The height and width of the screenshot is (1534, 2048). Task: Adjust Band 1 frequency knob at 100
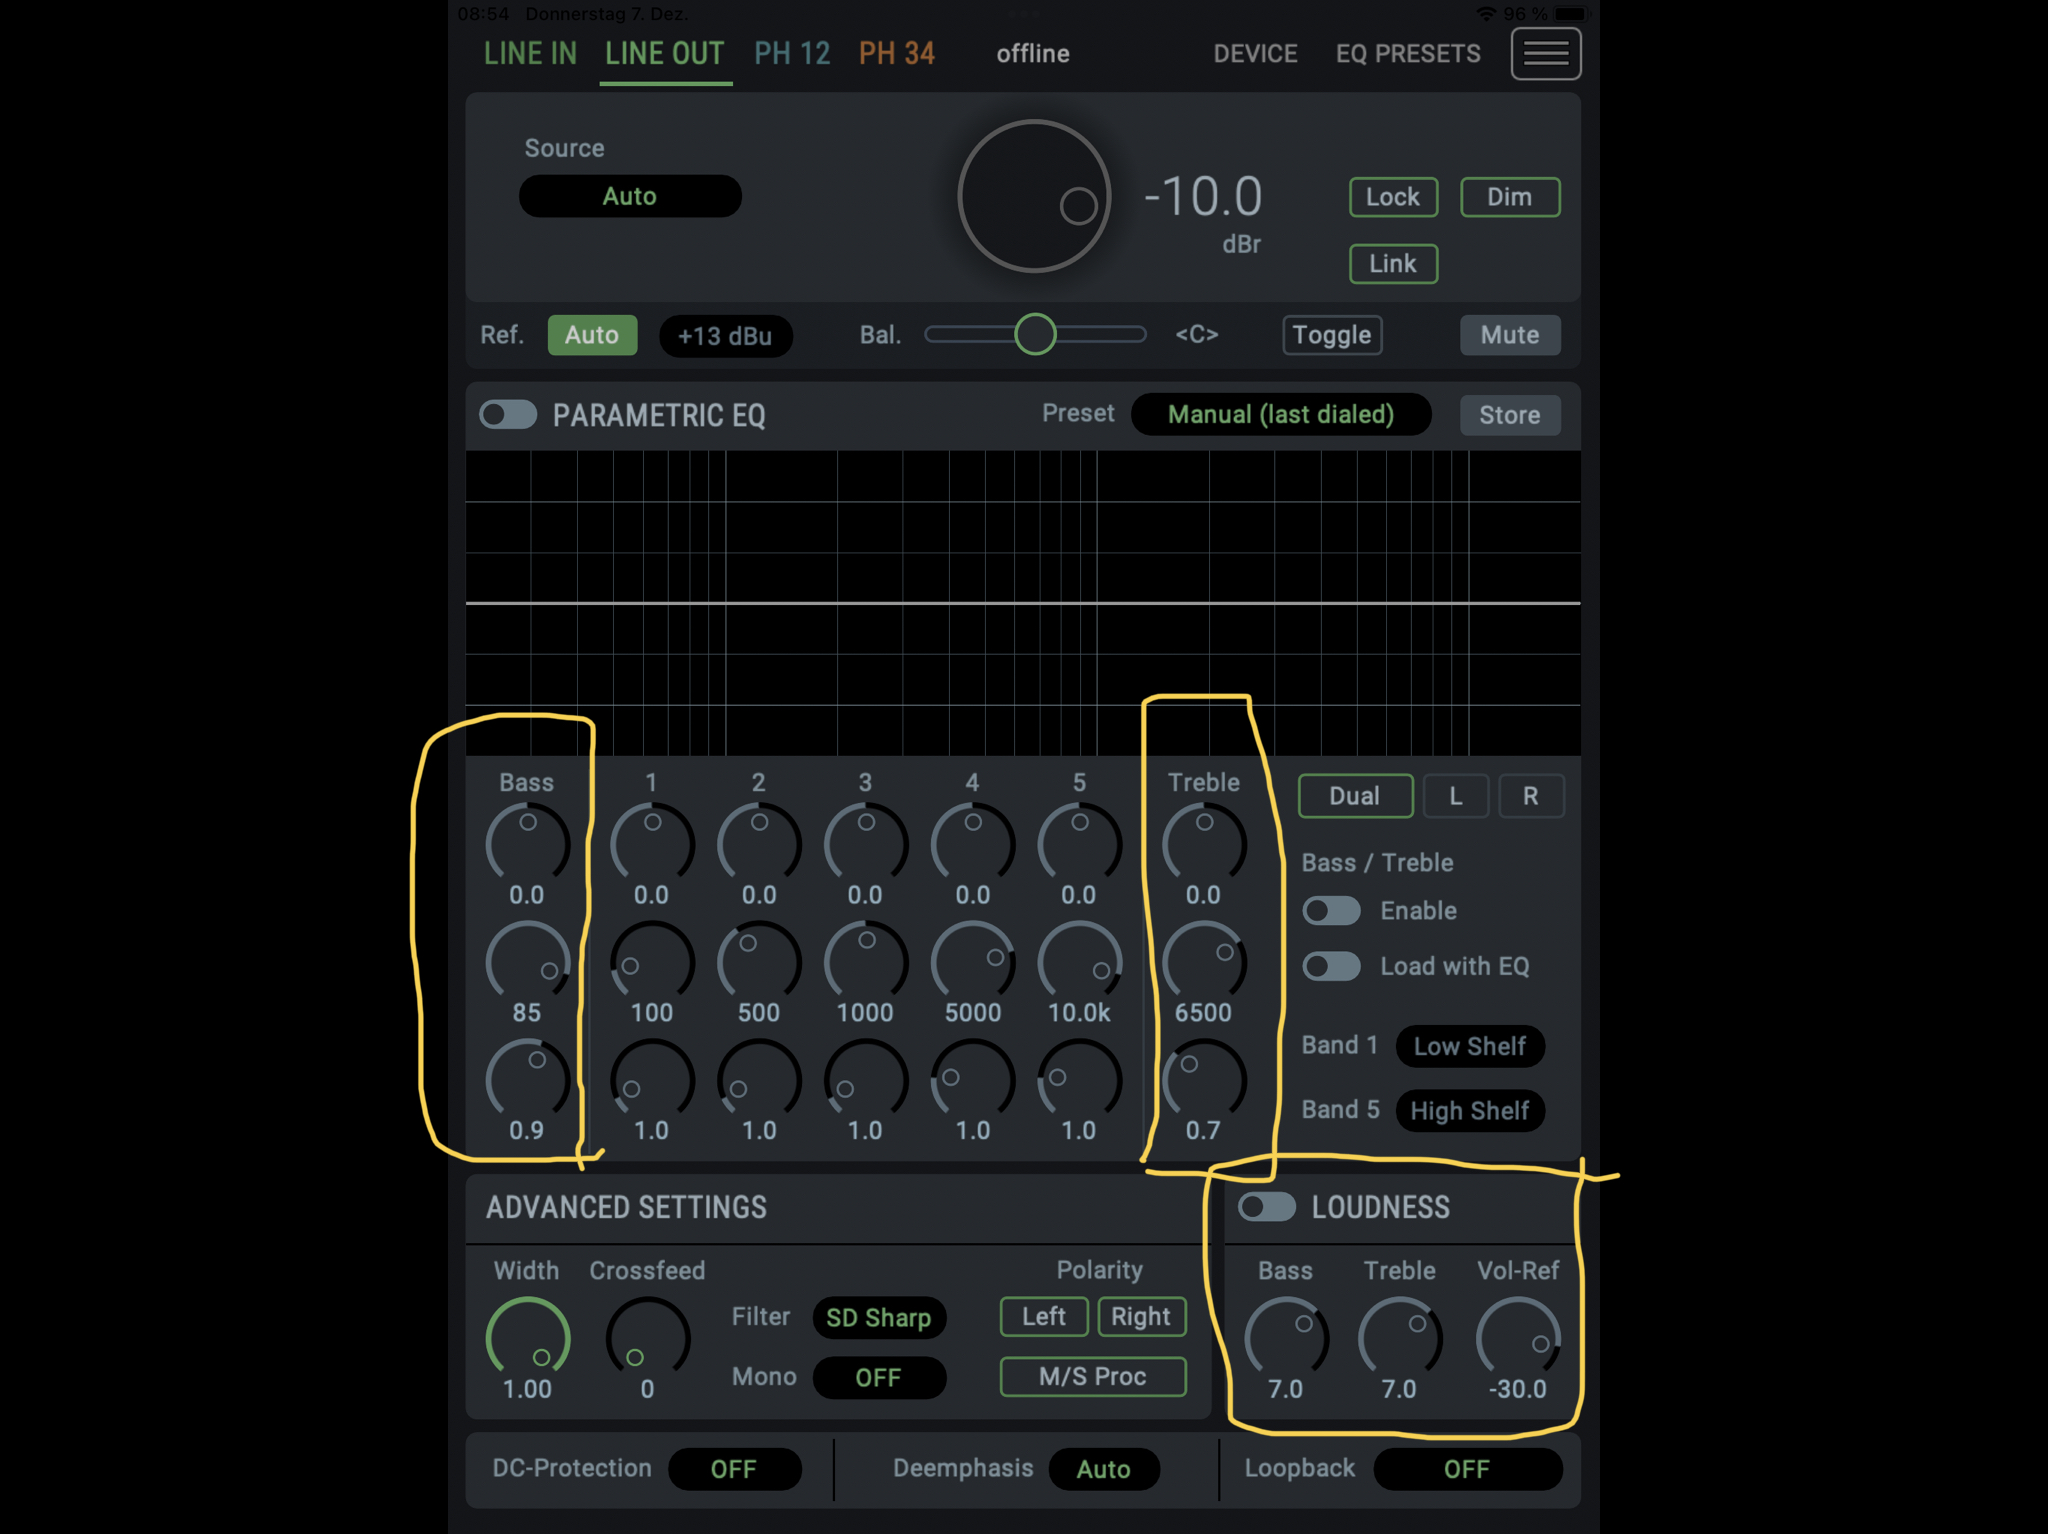(652, 961)
